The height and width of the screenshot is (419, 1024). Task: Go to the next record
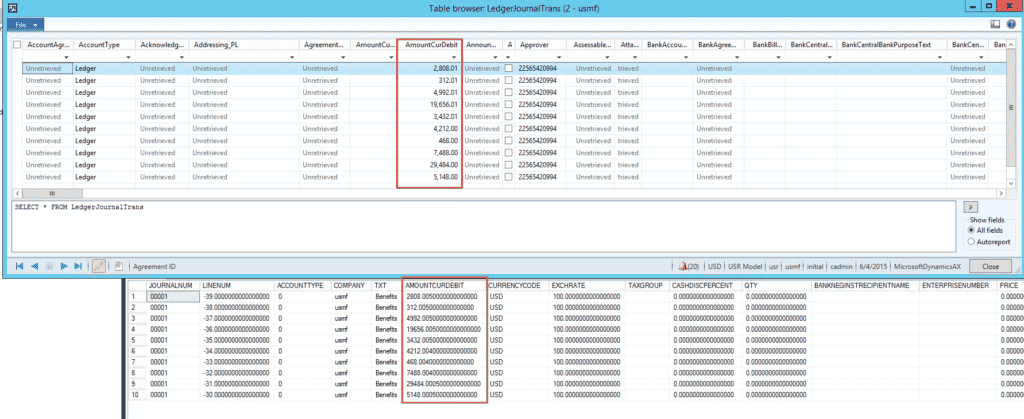point(63,266)
